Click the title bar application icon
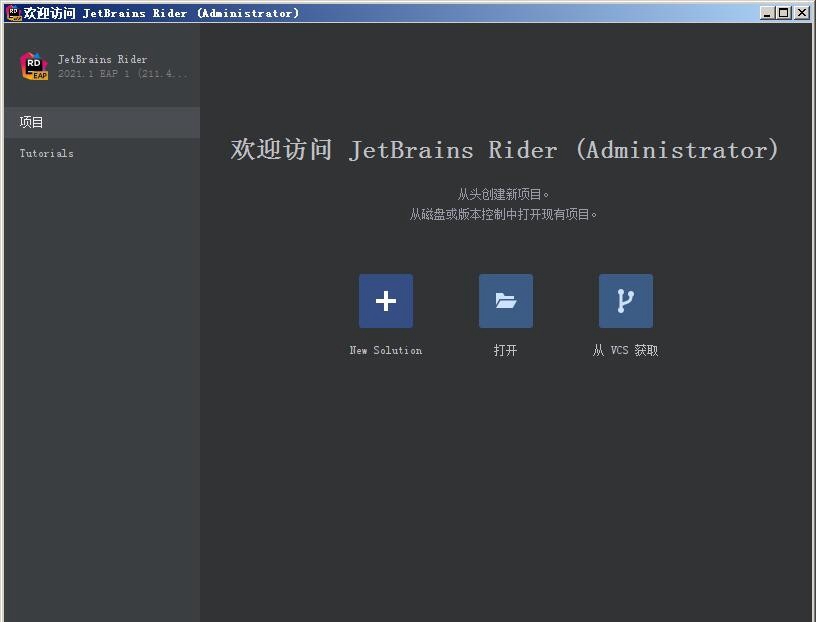The image size is (816, 622). point(14,13)
